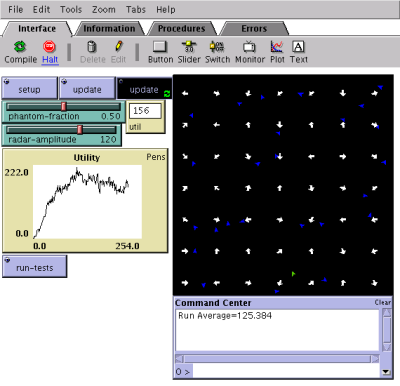The image size is (400, 386).
Task: Toggle the forever update button
Action: pyautogui.click(x=144, y=88)
